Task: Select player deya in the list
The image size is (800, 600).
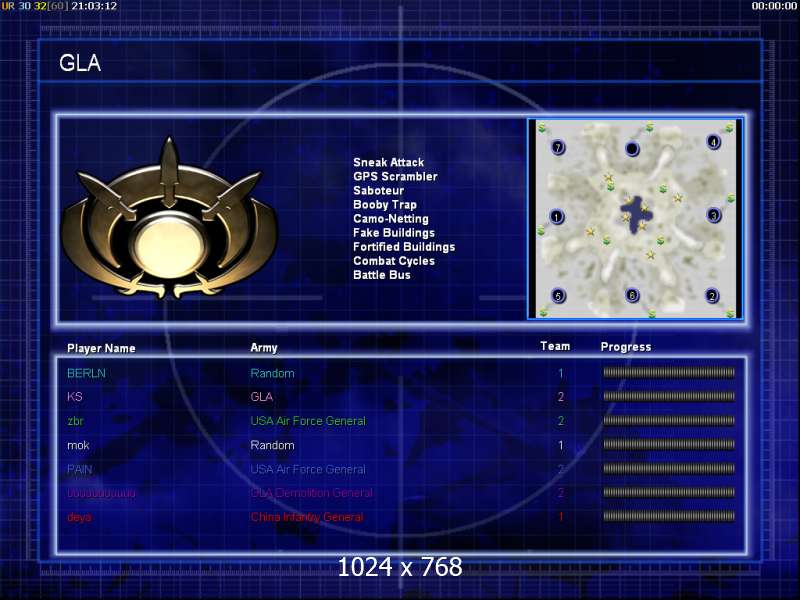Action: [79, 517]
